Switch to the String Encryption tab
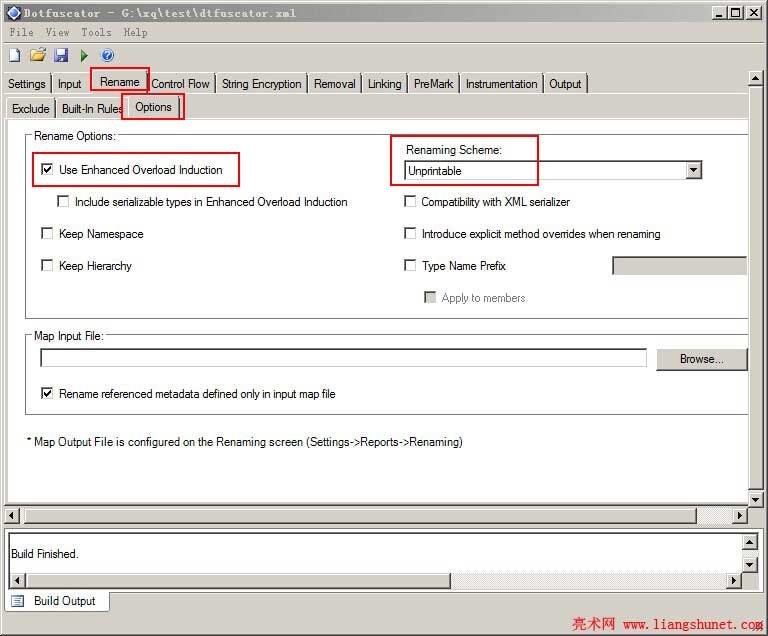768x636 pixels. 262,84
